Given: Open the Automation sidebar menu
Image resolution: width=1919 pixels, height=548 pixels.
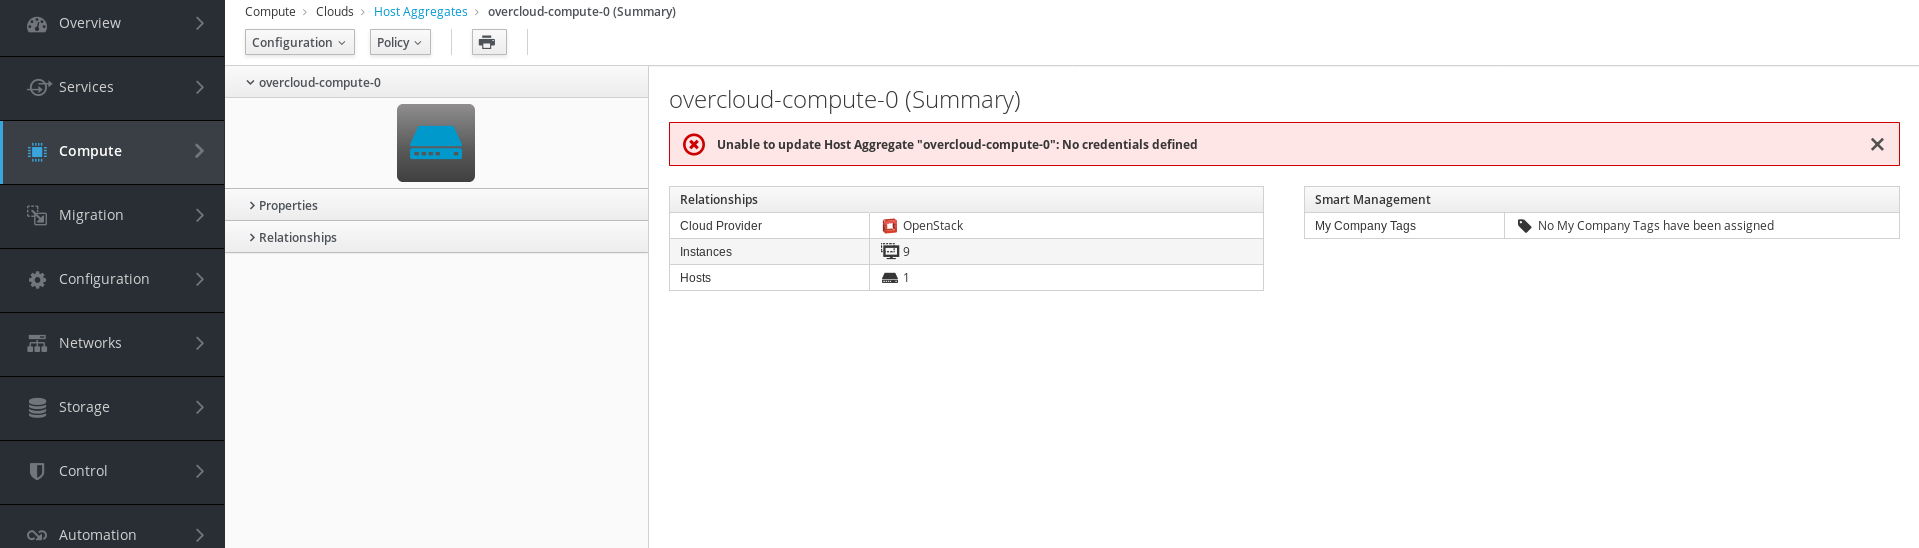Looking at the screenshot, I should [x=112, y=527].
